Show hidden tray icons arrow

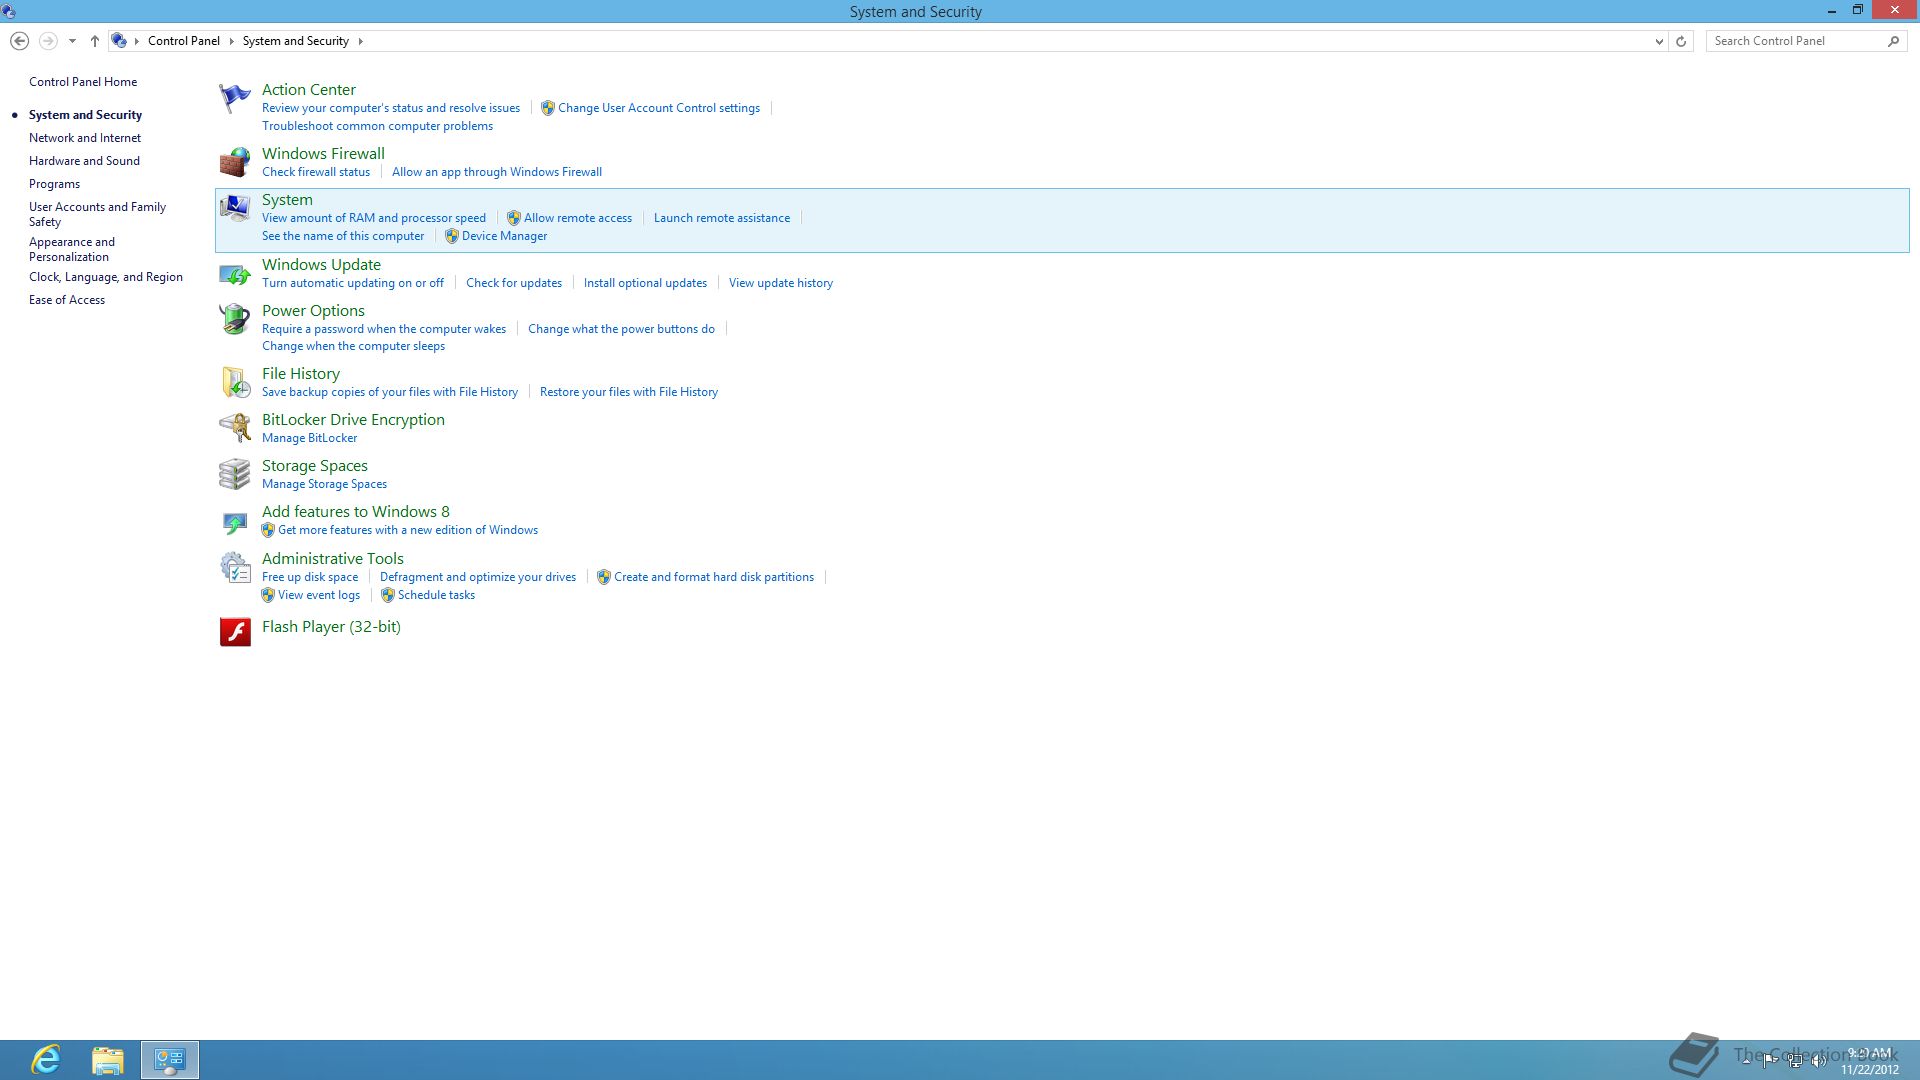tap(1746, 1061)
